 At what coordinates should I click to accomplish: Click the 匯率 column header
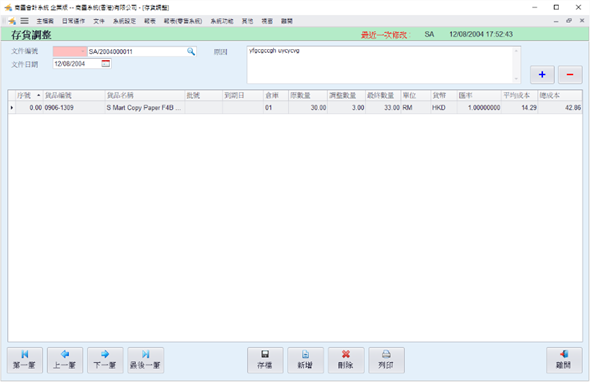click(479, 96)
